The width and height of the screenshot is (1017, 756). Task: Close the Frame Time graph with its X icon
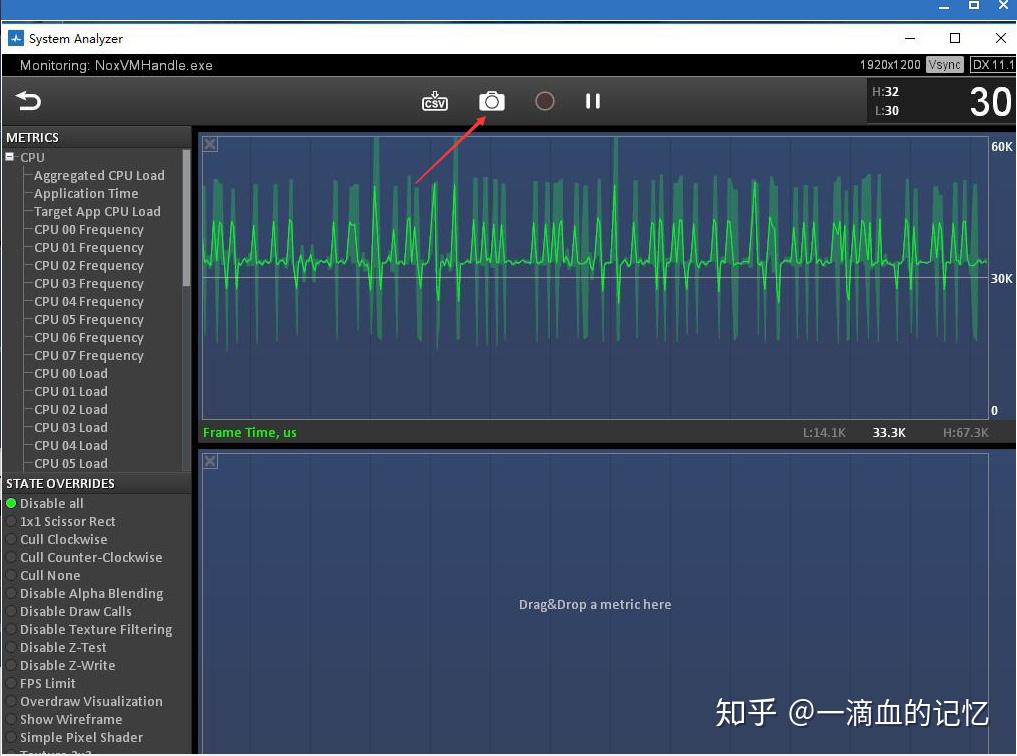[209, 144]
